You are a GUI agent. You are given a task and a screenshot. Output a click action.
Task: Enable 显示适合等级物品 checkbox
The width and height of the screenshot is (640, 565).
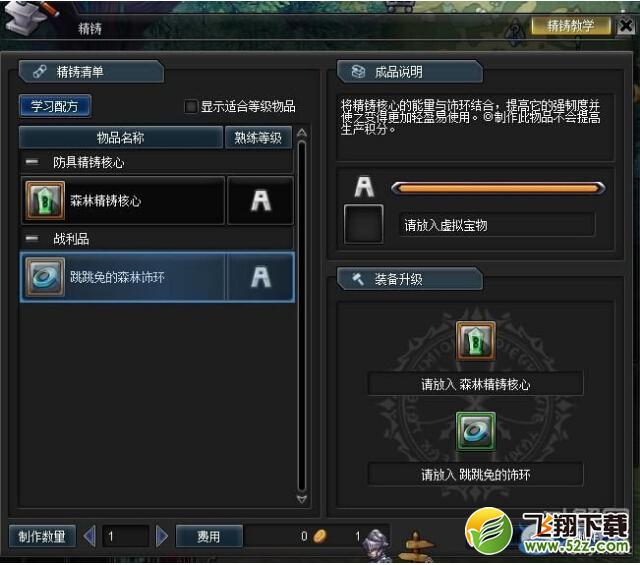[x=191, y=107]
